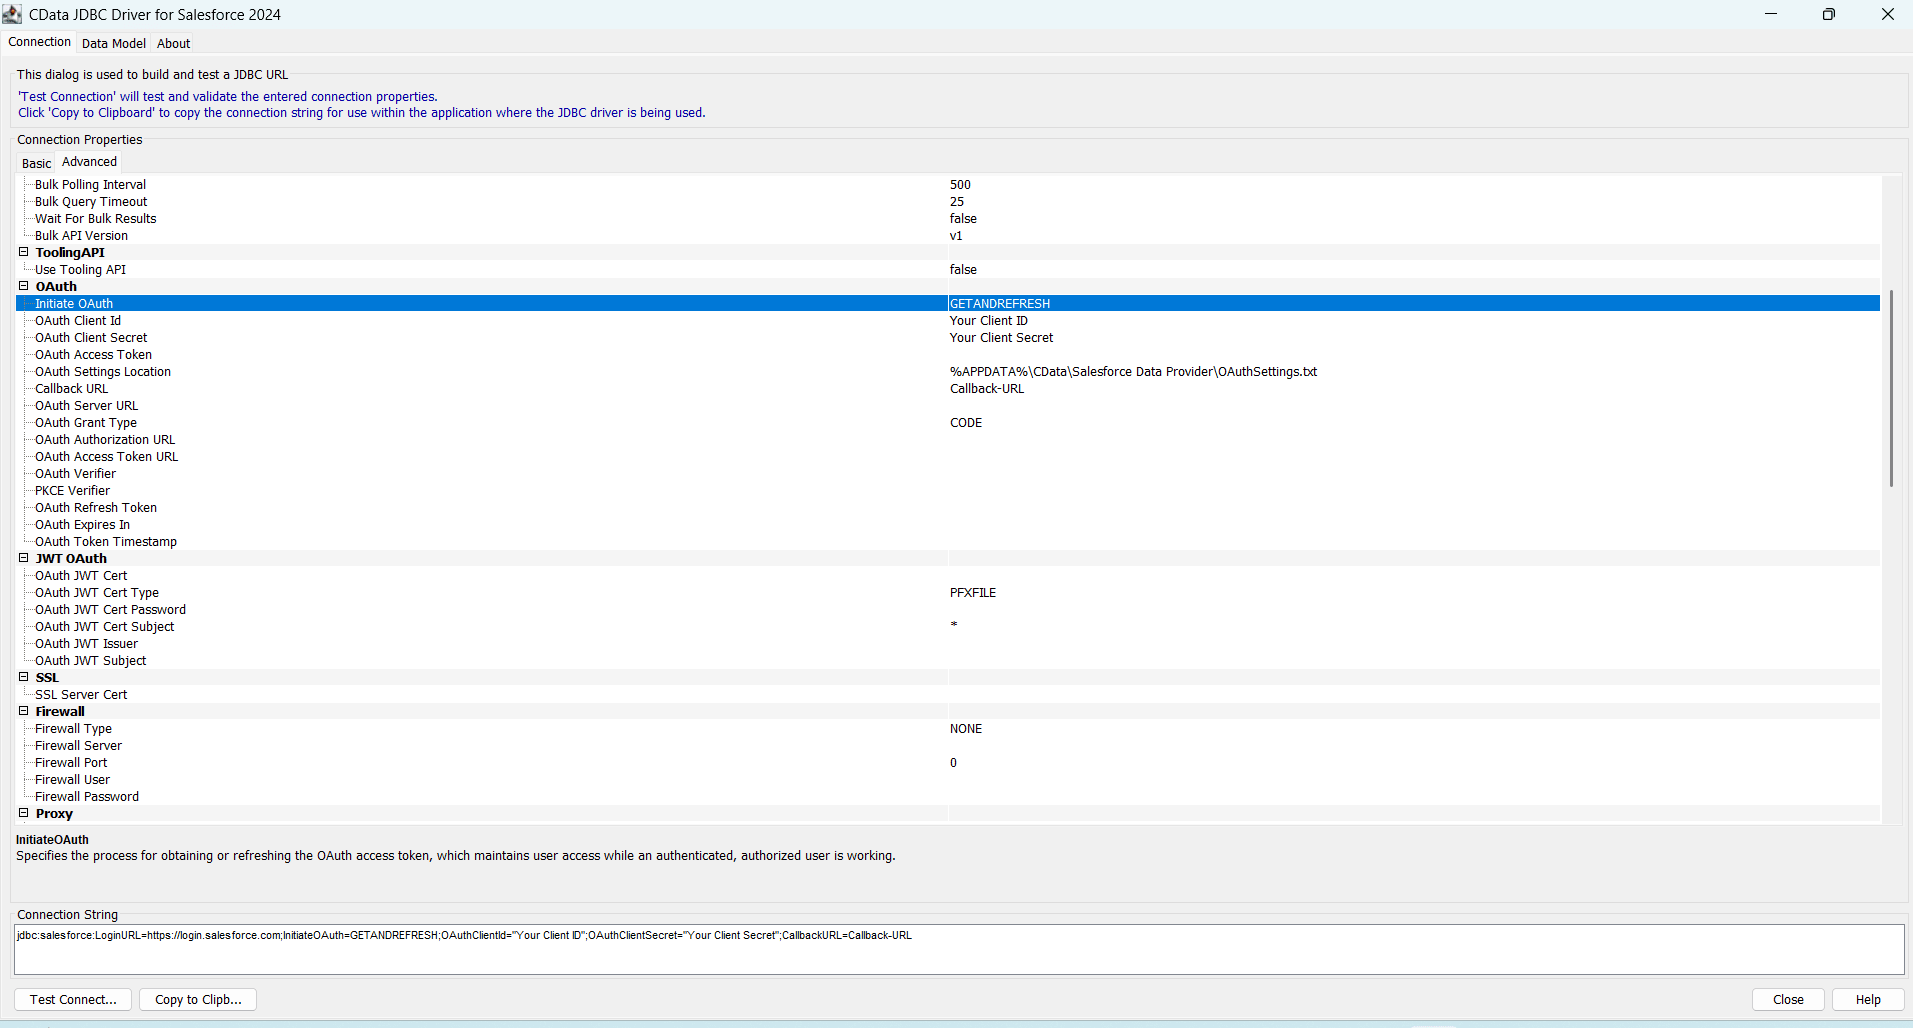The height and width of the screenshot is (1028, 1913).
Task: Edit the OAuth Grant Type value CODE
Action: click(966, 423)
